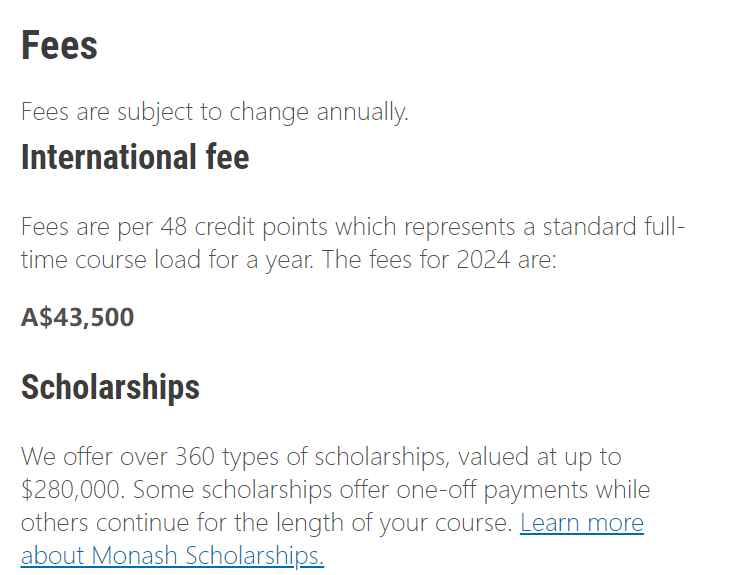This screenshot has height=575, width=736.
Task: Click the International fee heading
Action: 135,158
